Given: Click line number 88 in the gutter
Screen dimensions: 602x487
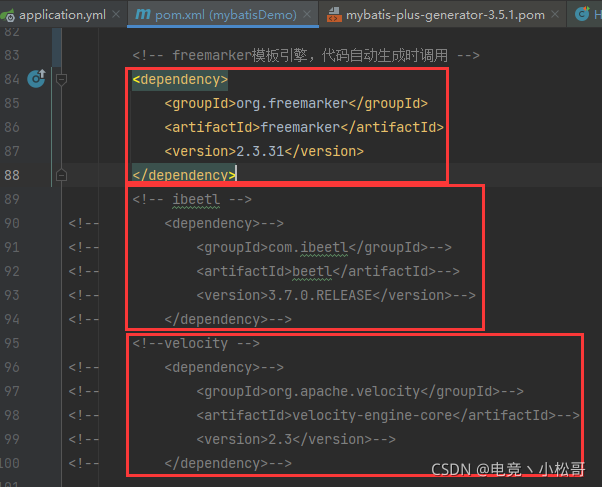Looking at the screenshot, I should coord(12,175).
